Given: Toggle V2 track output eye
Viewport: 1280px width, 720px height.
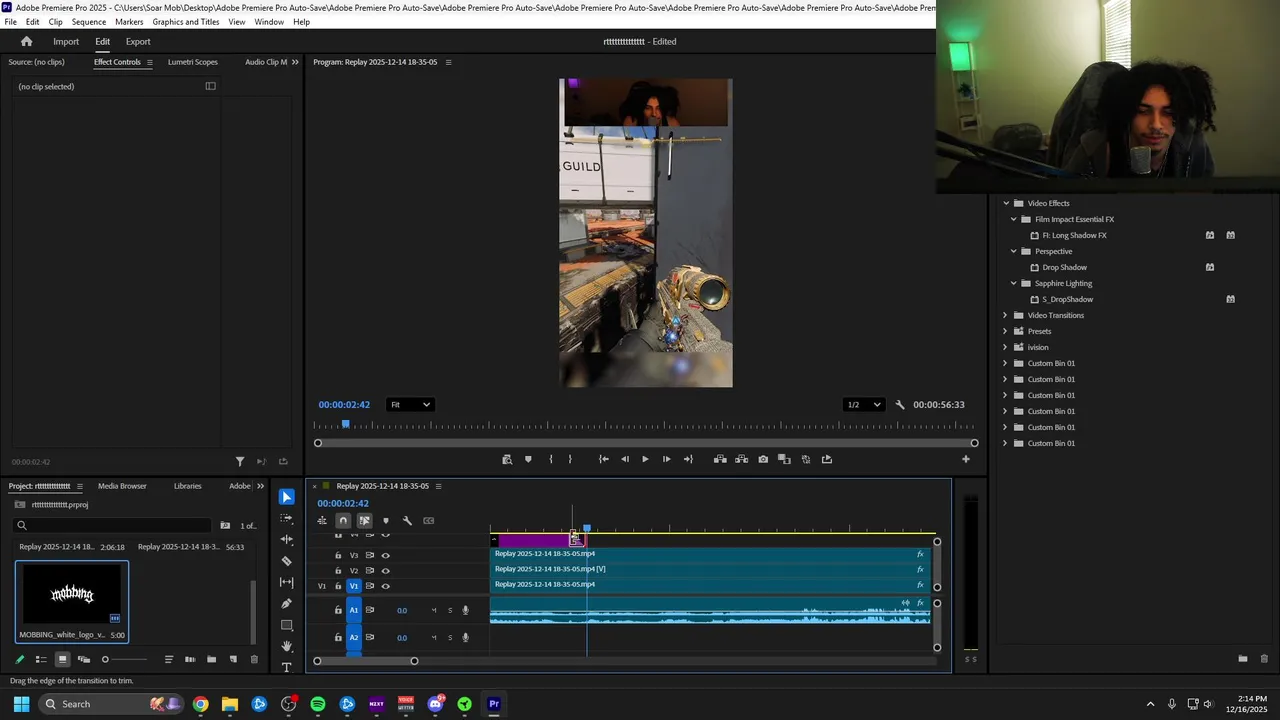Looking at the screenshot, I should click(x=385, y=571).
